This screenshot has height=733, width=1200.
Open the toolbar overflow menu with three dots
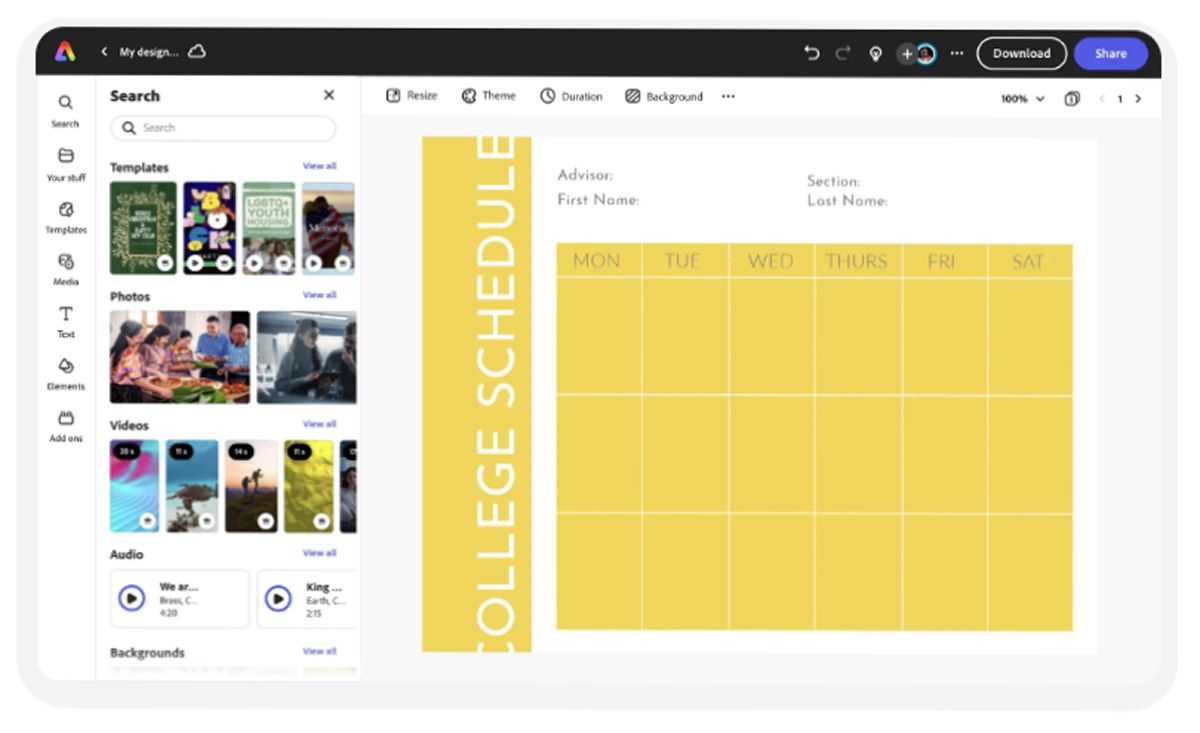click(x=728, y=96)
